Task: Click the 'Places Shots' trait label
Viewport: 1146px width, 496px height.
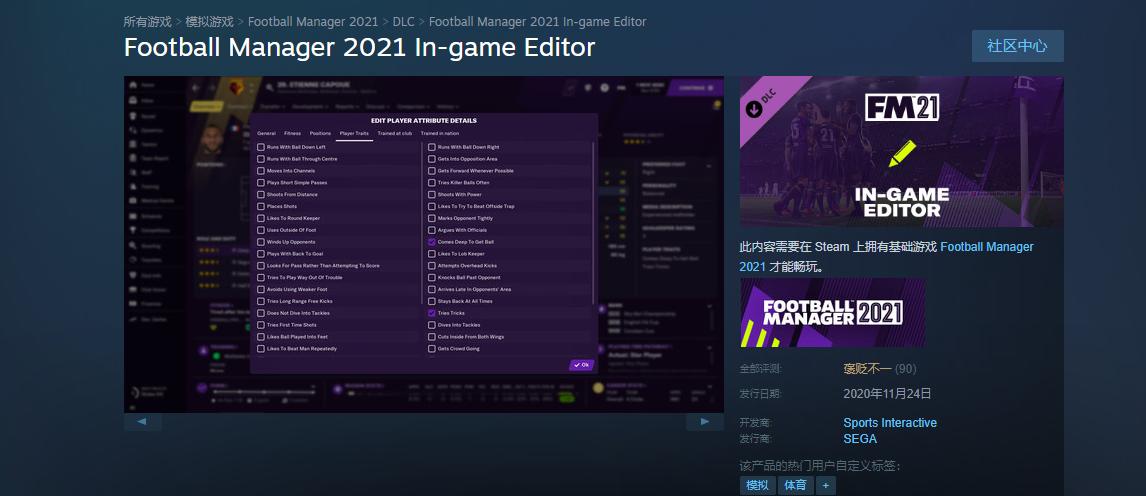Action: click(x=281, y=207)
